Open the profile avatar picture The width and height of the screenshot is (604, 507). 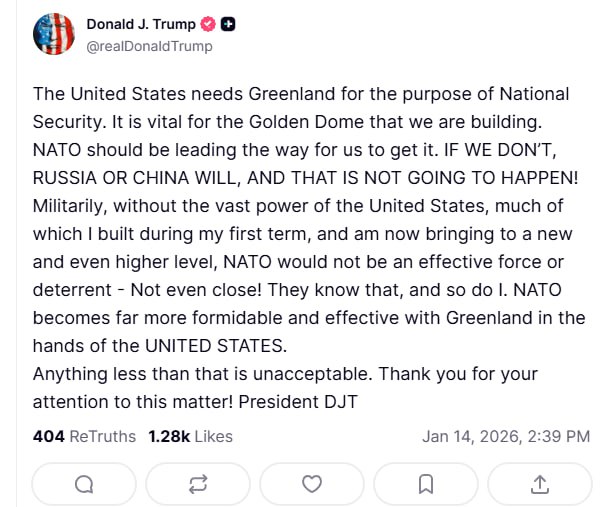tap(54, 35)
